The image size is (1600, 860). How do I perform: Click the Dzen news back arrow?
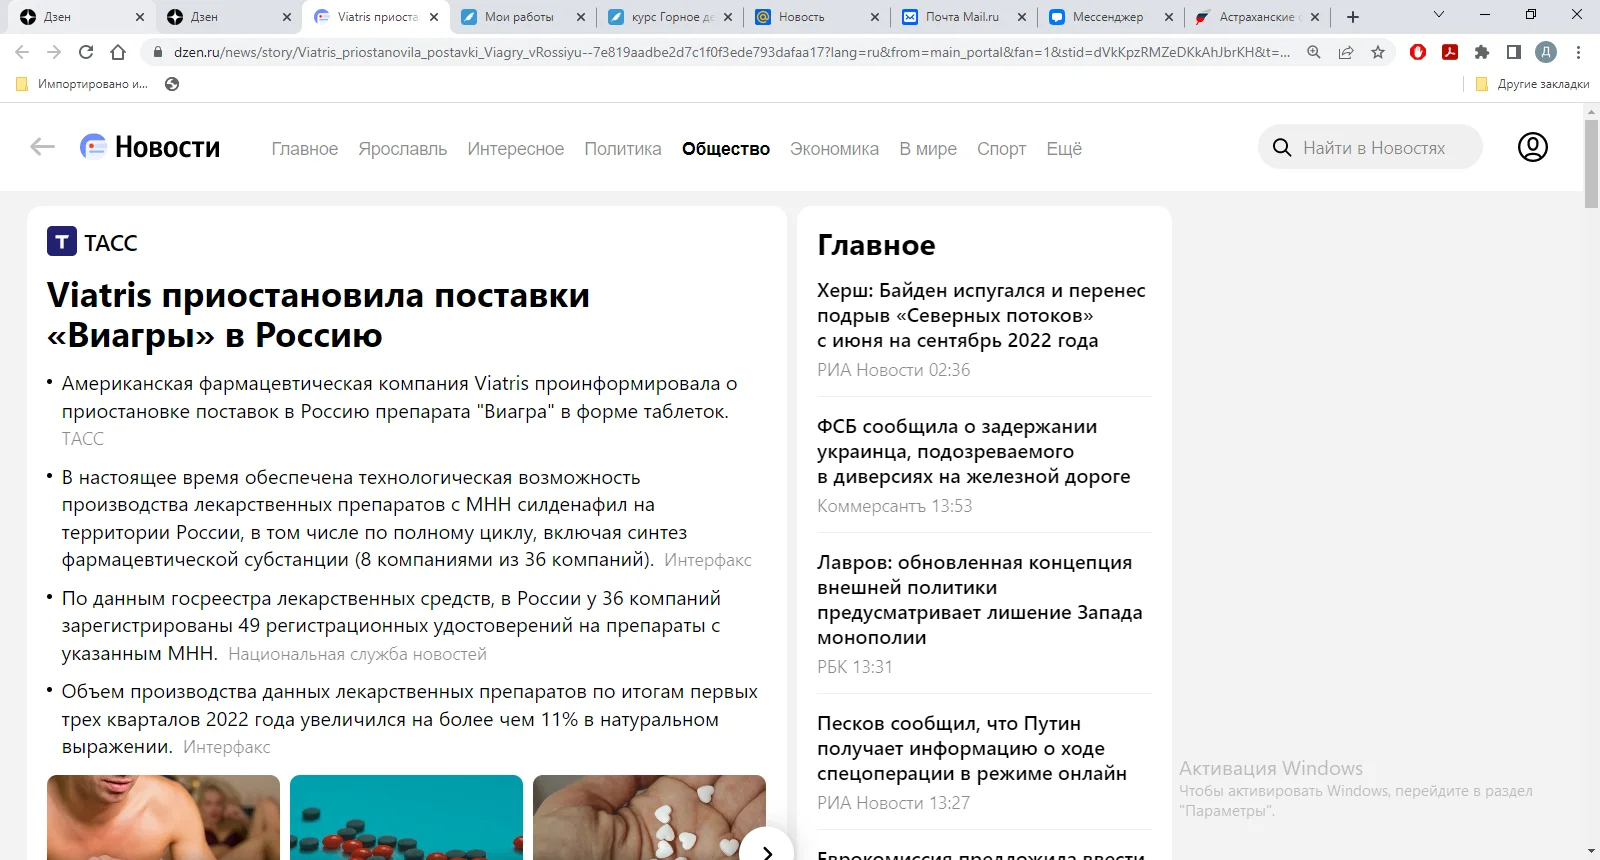[x=42, y=147]
